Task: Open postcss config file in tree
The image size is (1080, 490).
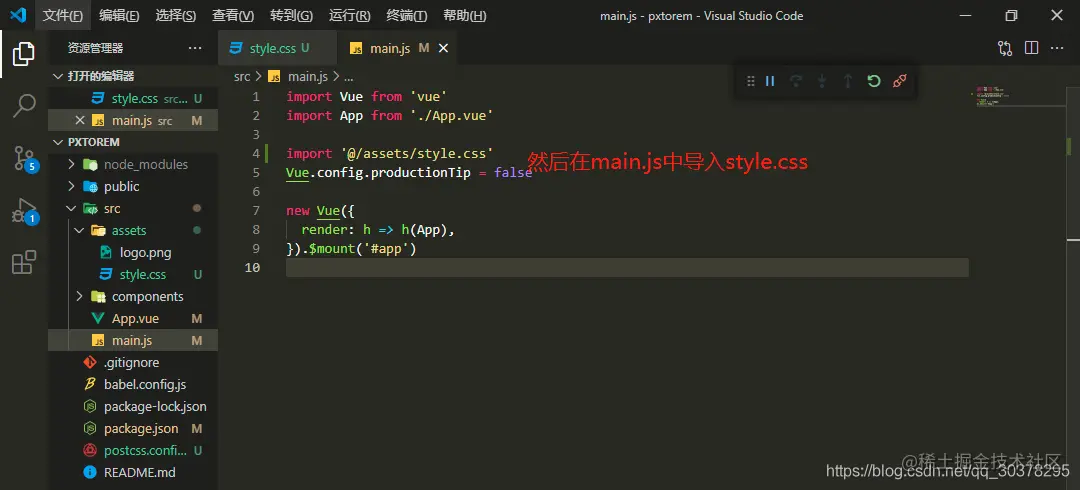Action: pyautogui.click(x=133, y=451)
